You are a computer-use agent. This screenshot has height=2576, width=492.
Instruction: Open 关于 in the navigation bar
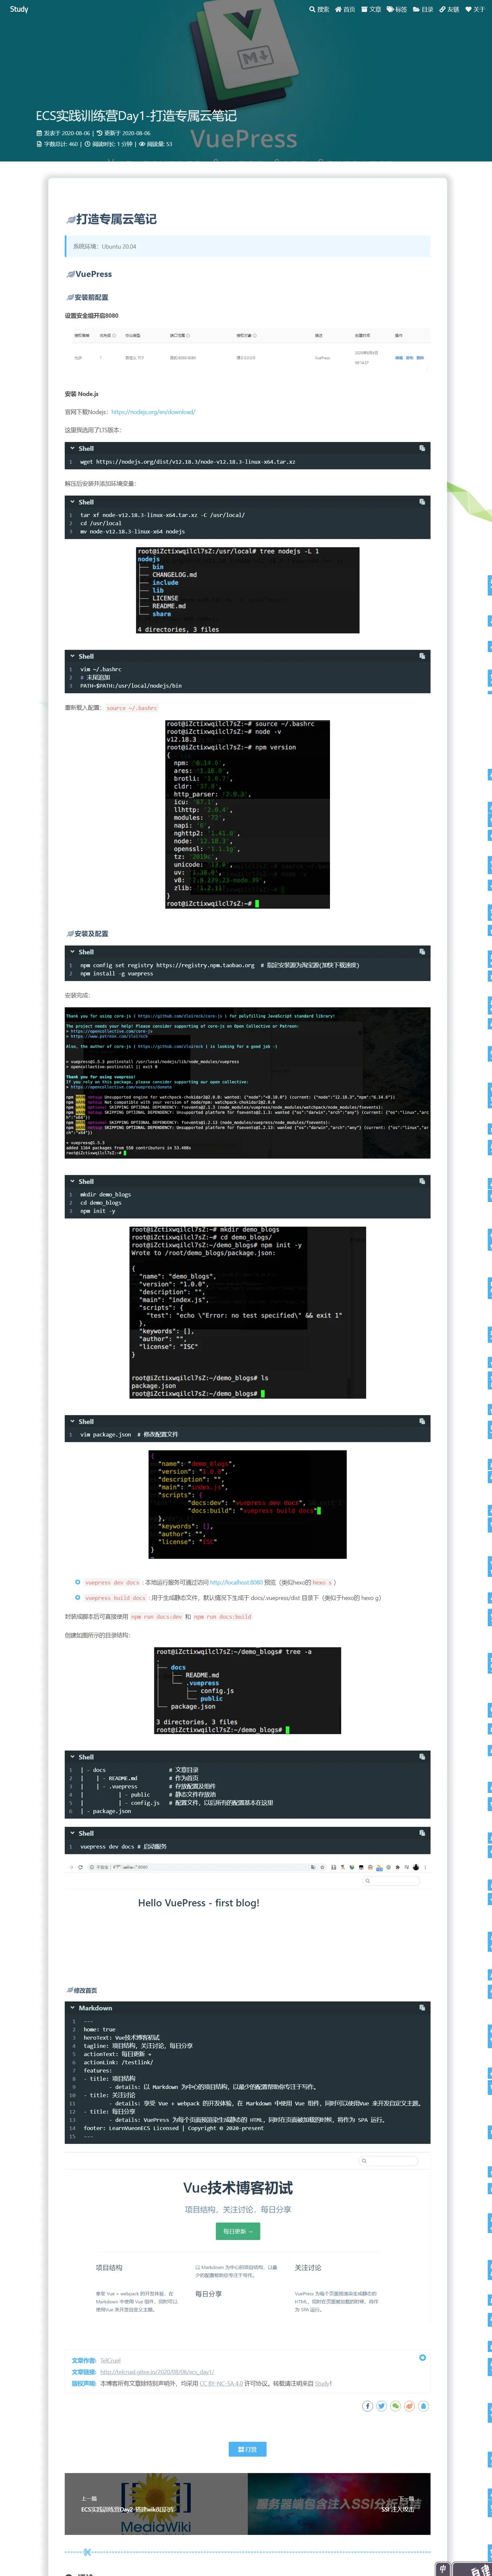click(x=475, y=9)
